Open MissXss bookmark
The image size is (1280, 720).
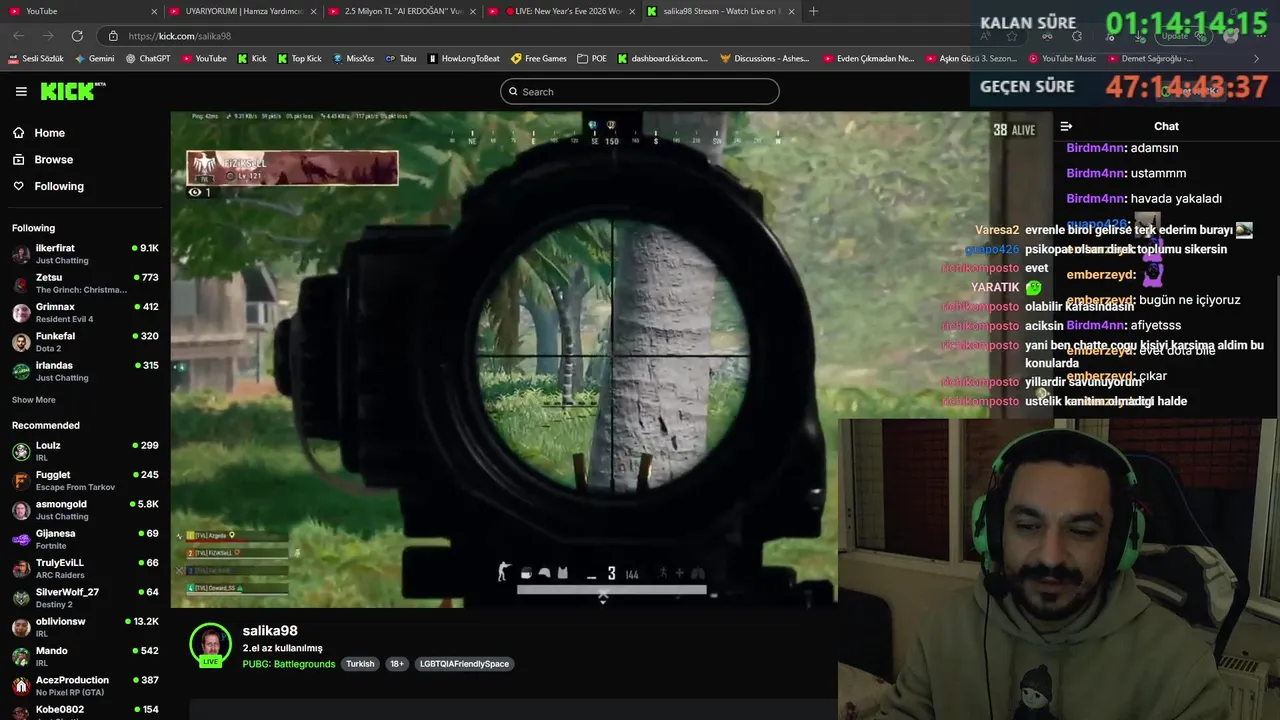[x=353, y=59]
